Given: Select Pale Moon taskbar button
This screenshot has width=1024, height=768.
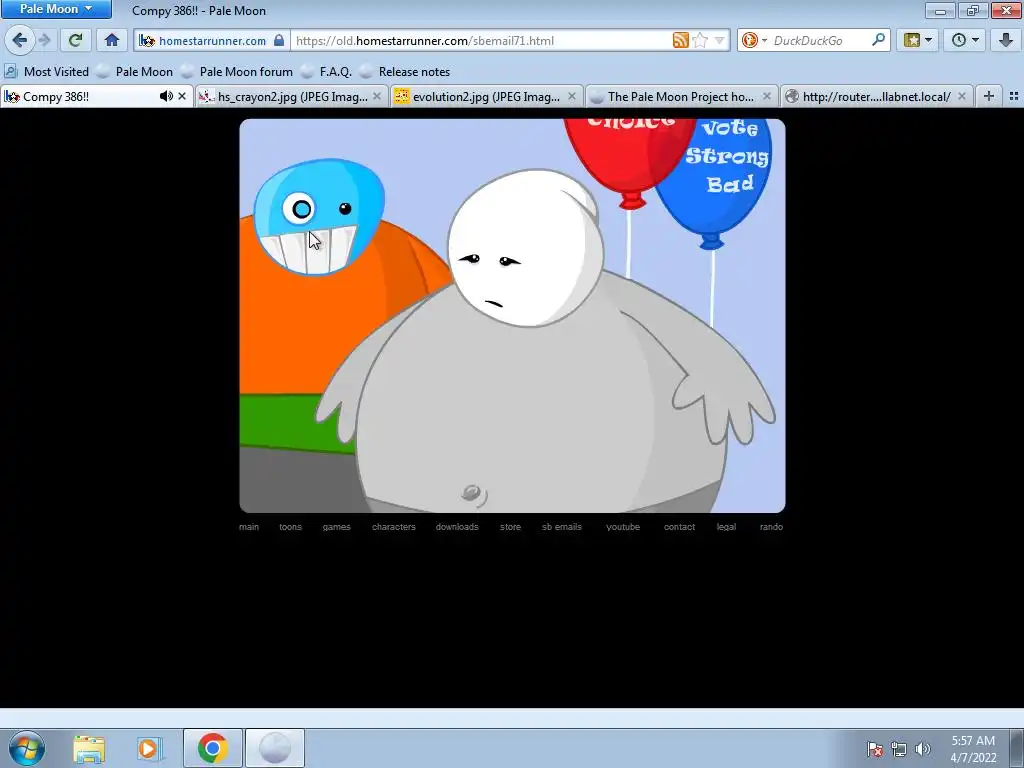Looking at the screenshot, I should pyautogui.click(x=275, y=748).
